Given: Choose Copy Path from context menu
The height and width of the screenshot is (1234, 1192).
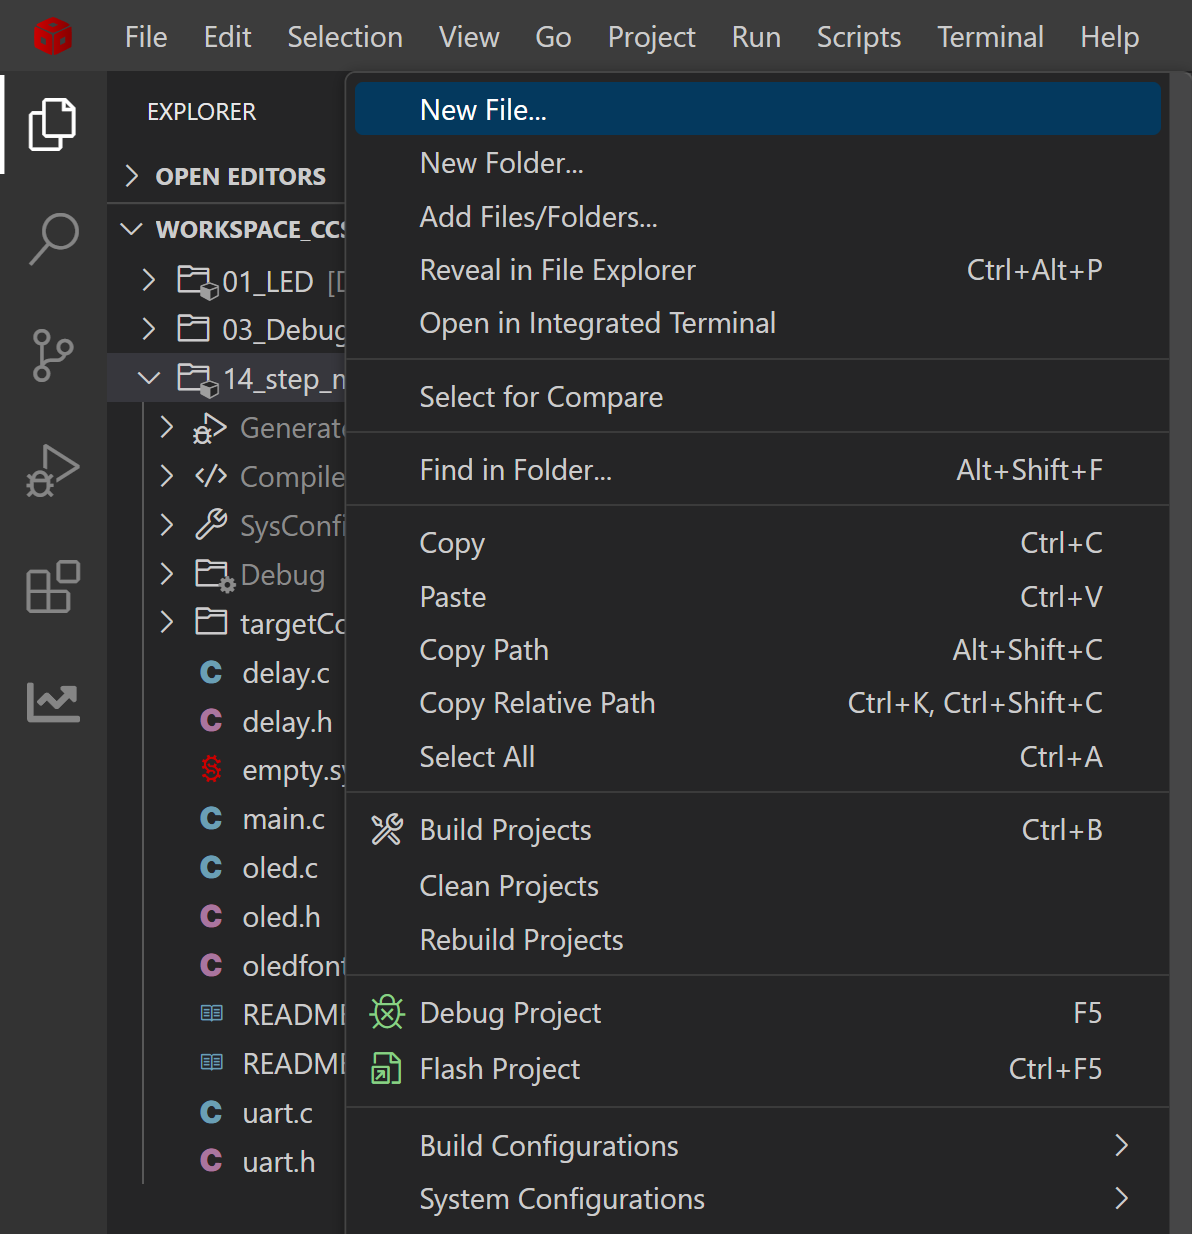Looking at the screenshot, I should click(x=758, y=650).
